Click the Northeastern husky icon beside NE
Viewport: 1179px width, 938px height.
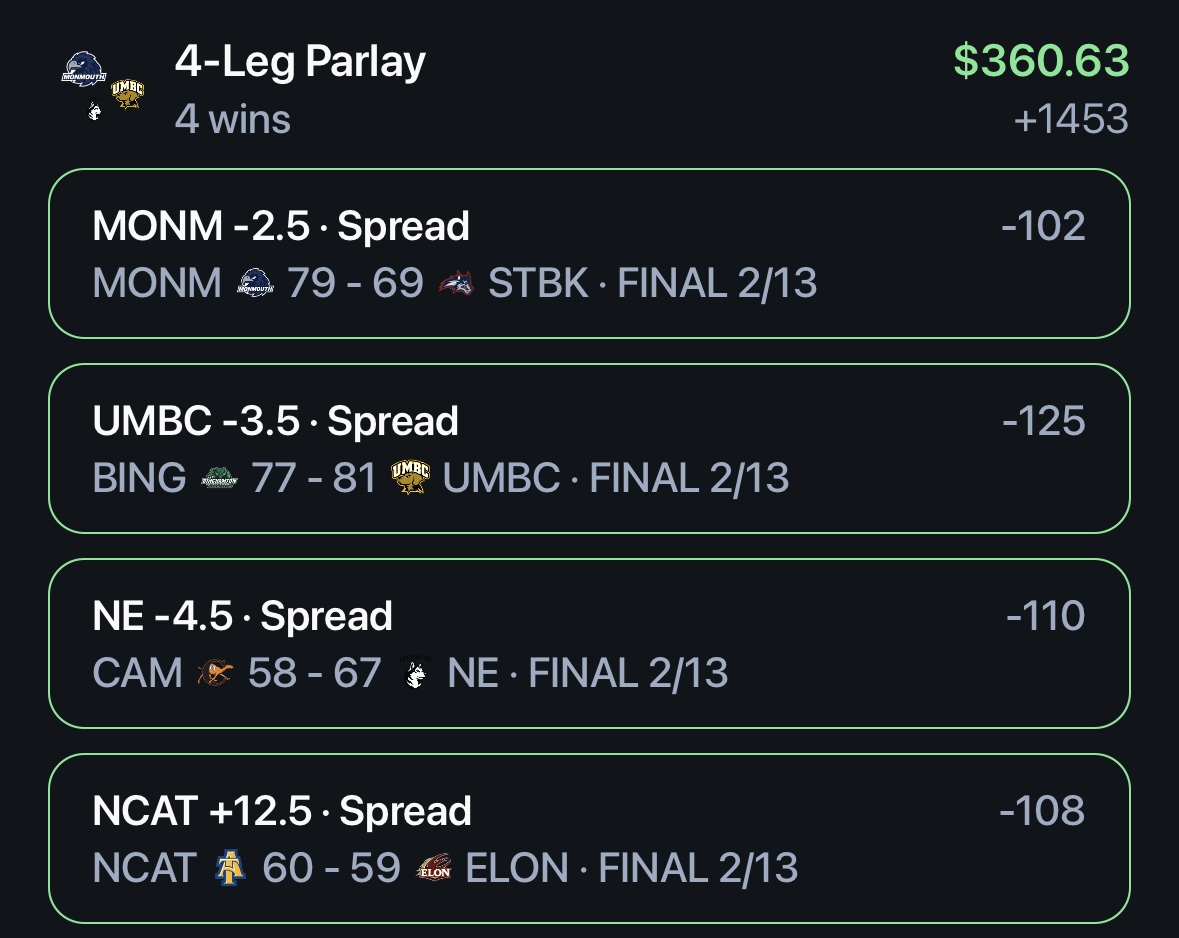point(415,672)
